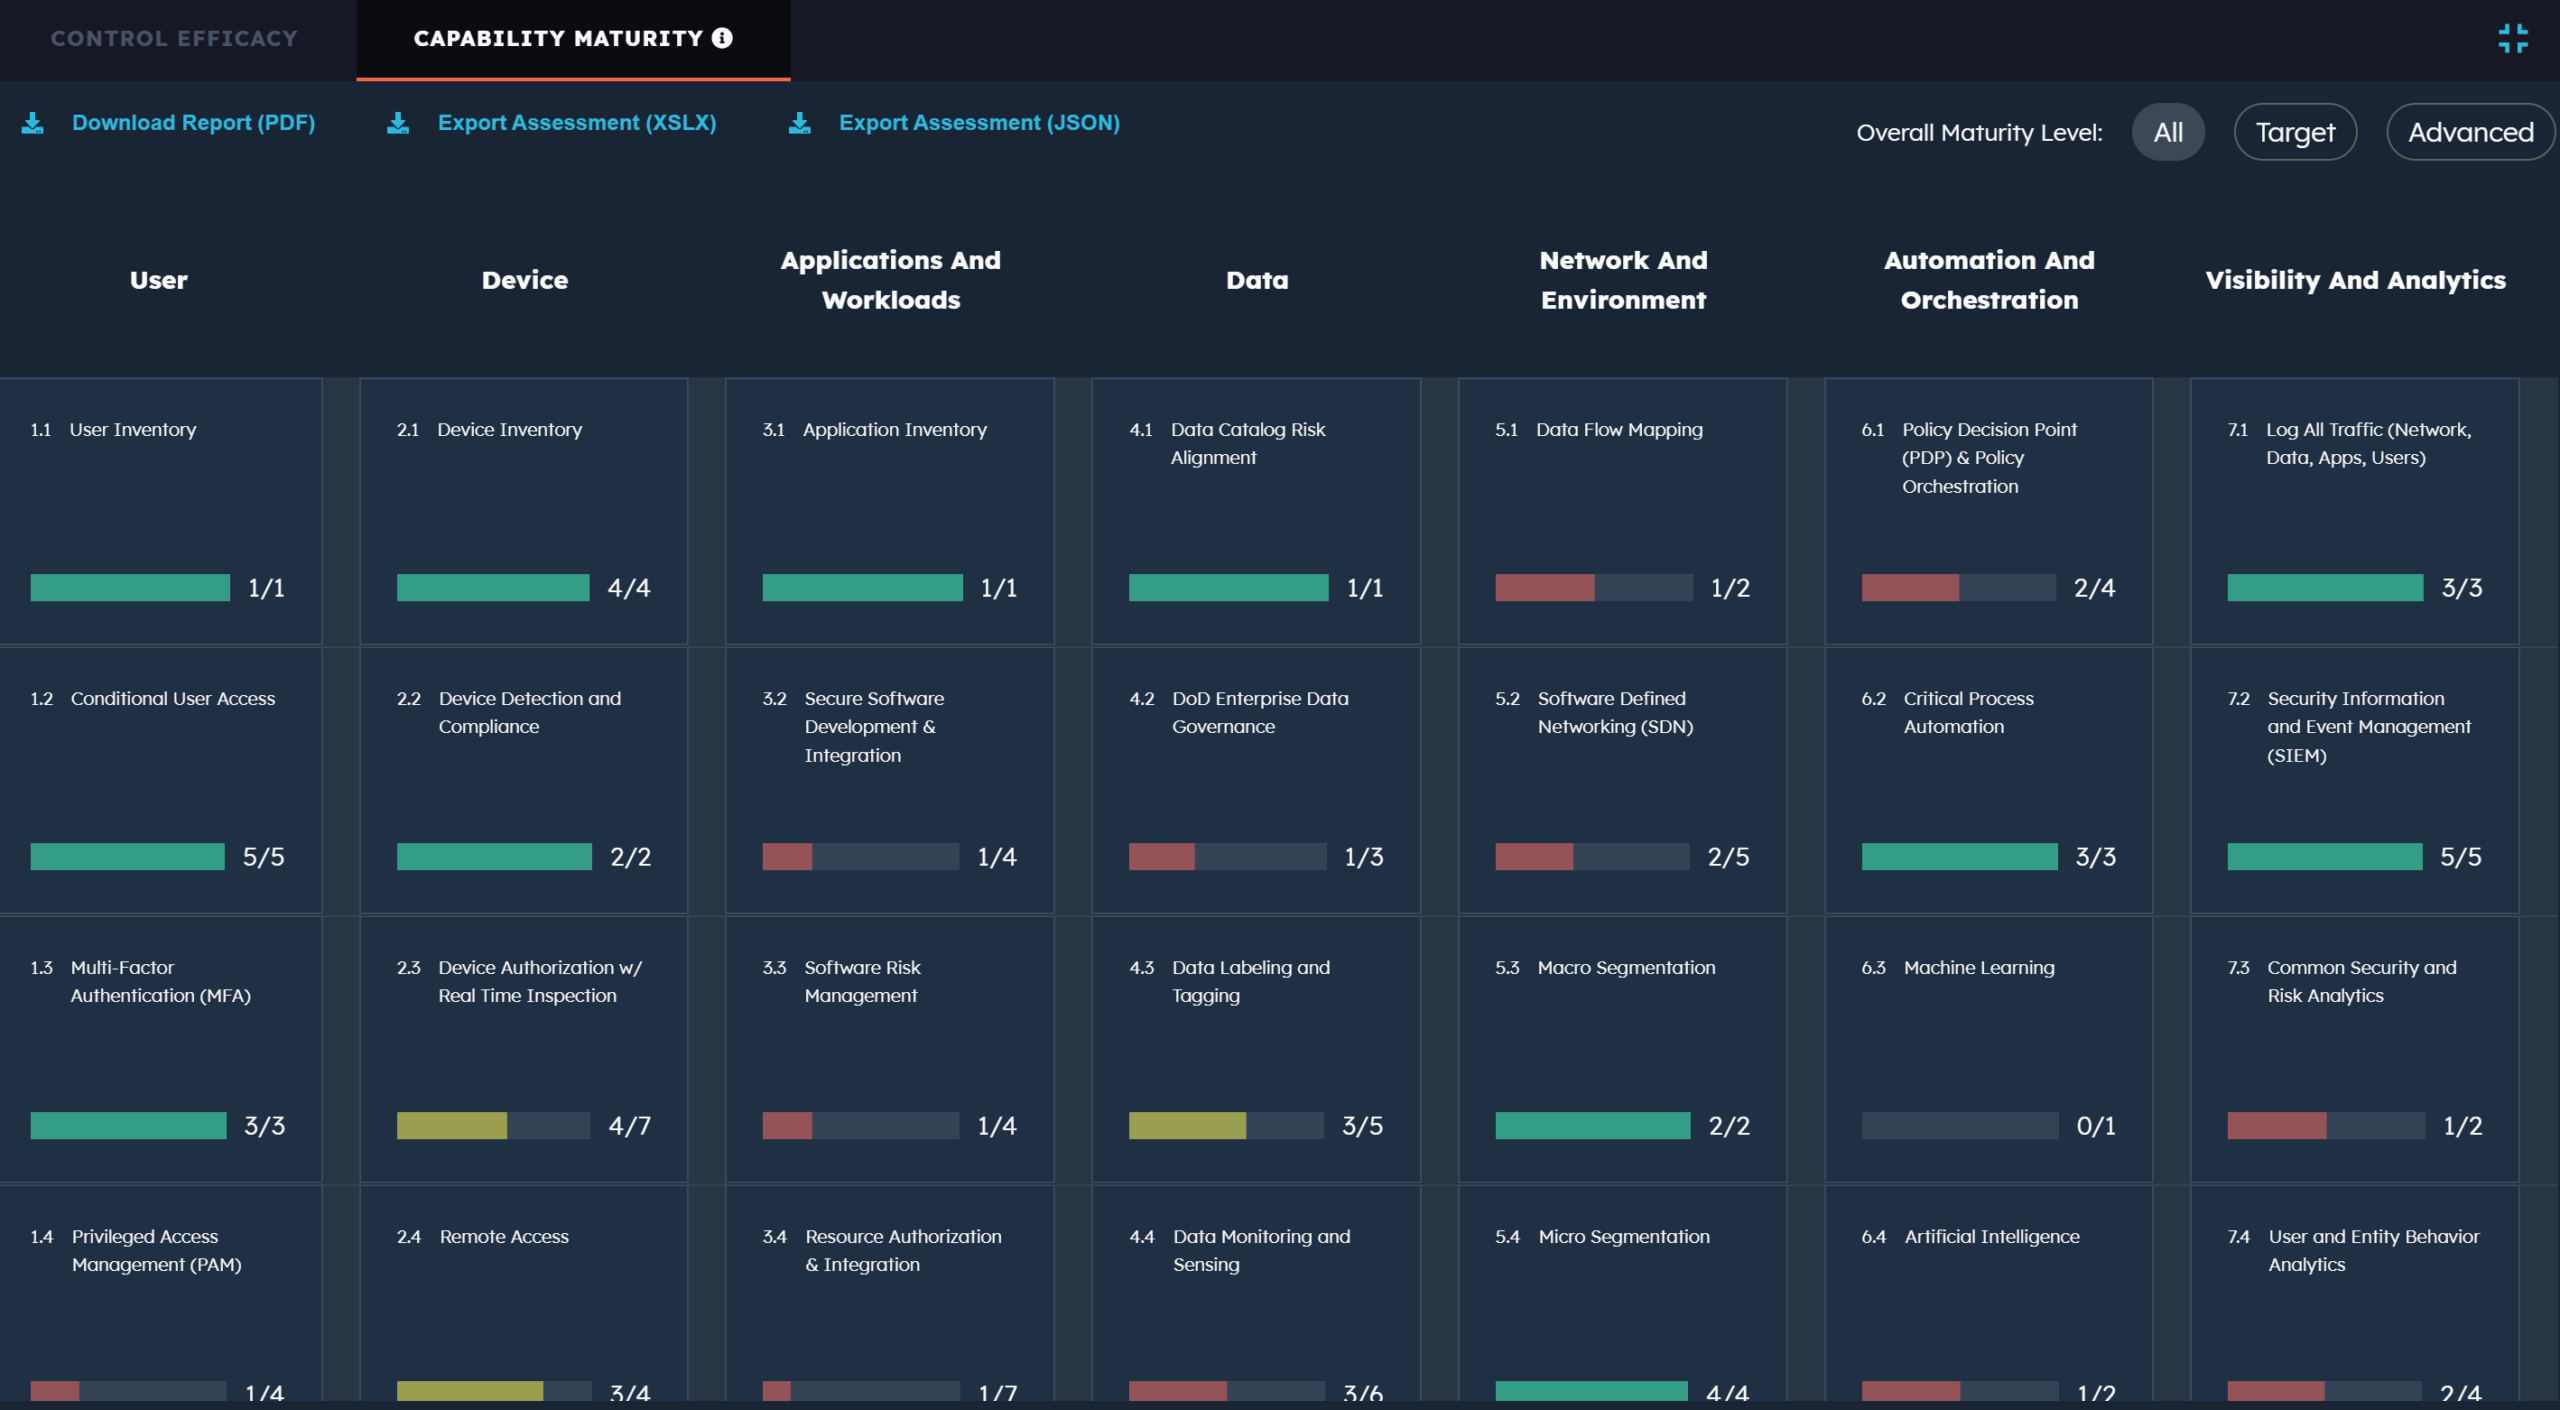The image size is (2560, 1410).
Task: Switch to the Control Efficacy tab
Action: pyautogui.click(x=175, y=39)
